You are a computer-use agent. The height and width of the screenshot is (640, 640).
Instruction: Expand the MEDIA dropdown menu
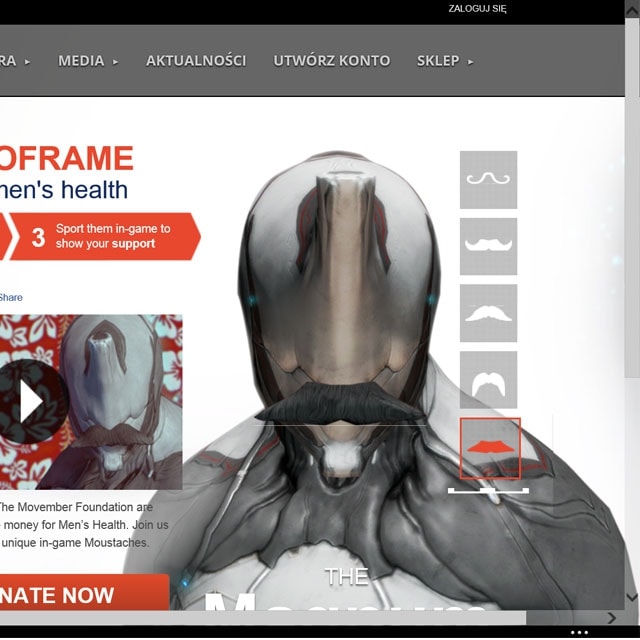[88, 61]
